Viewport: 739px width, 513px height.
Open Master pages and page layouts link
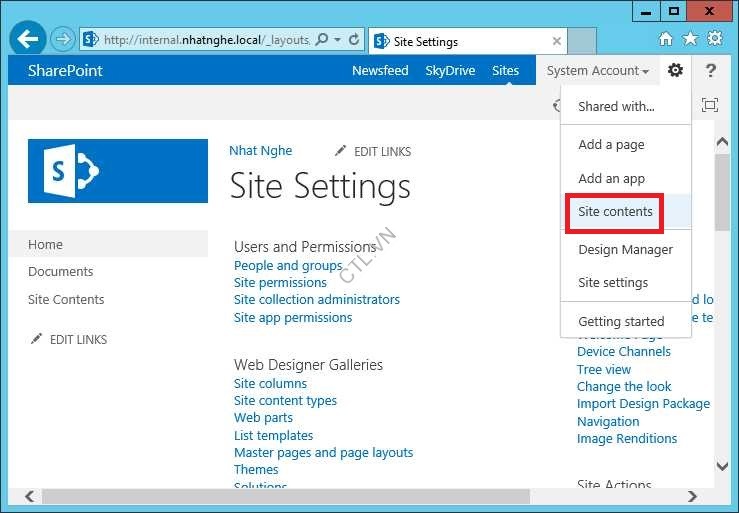click(x=324, y=453)
